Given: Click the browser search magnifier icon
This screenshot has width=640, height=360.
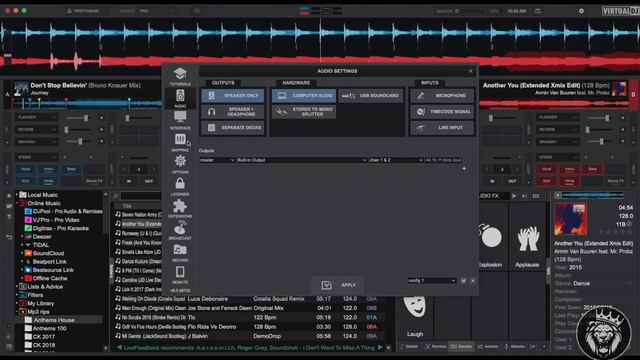Looking at the screenshot, I should pos(116,196).
